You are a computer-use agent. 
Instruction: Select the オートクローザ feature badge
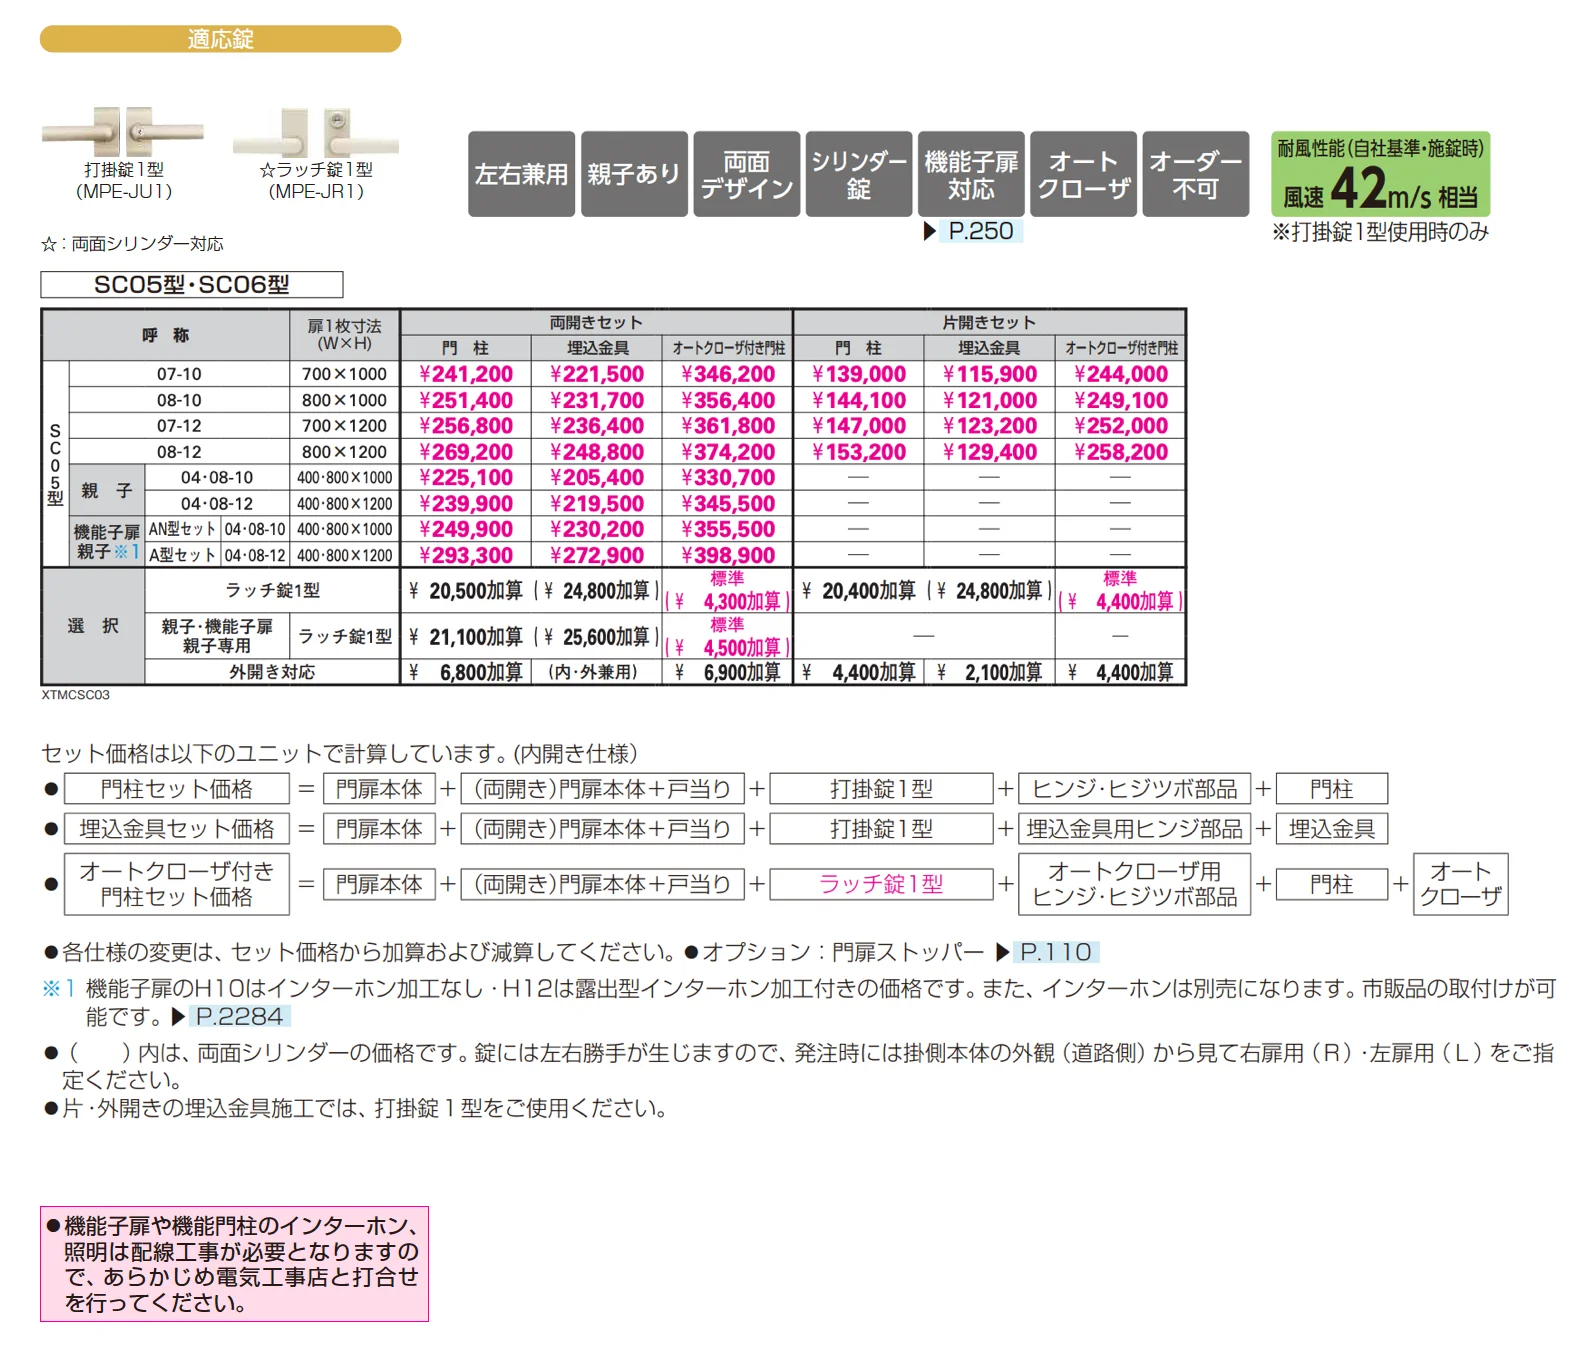(1083, 174)
